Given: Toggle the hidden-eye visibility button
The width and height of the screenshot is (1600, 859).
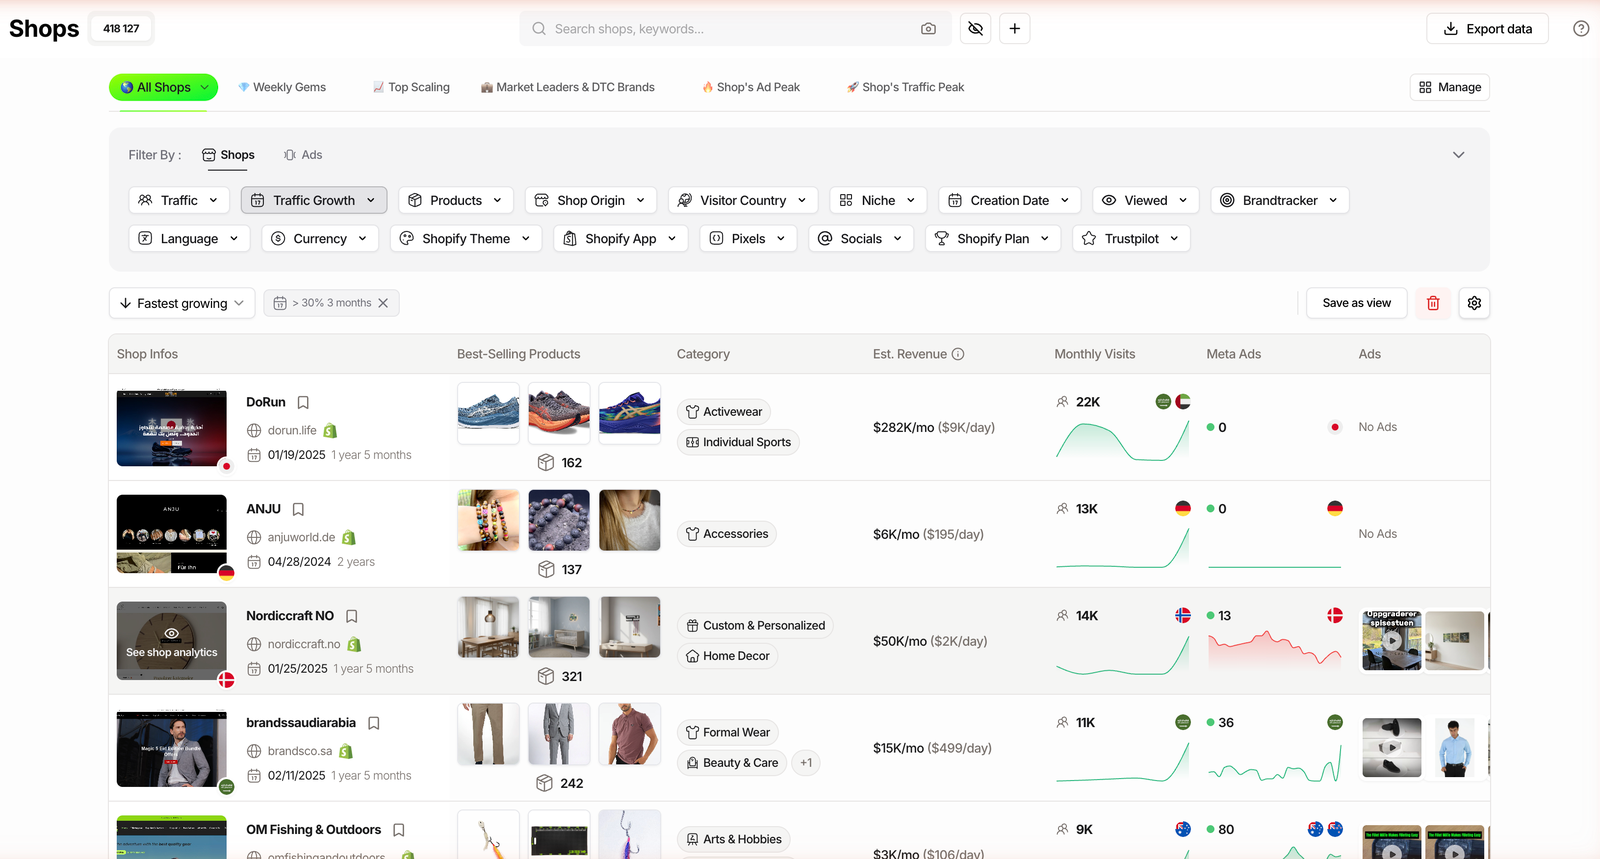Looking at the screenshot, I should [976, 29].
